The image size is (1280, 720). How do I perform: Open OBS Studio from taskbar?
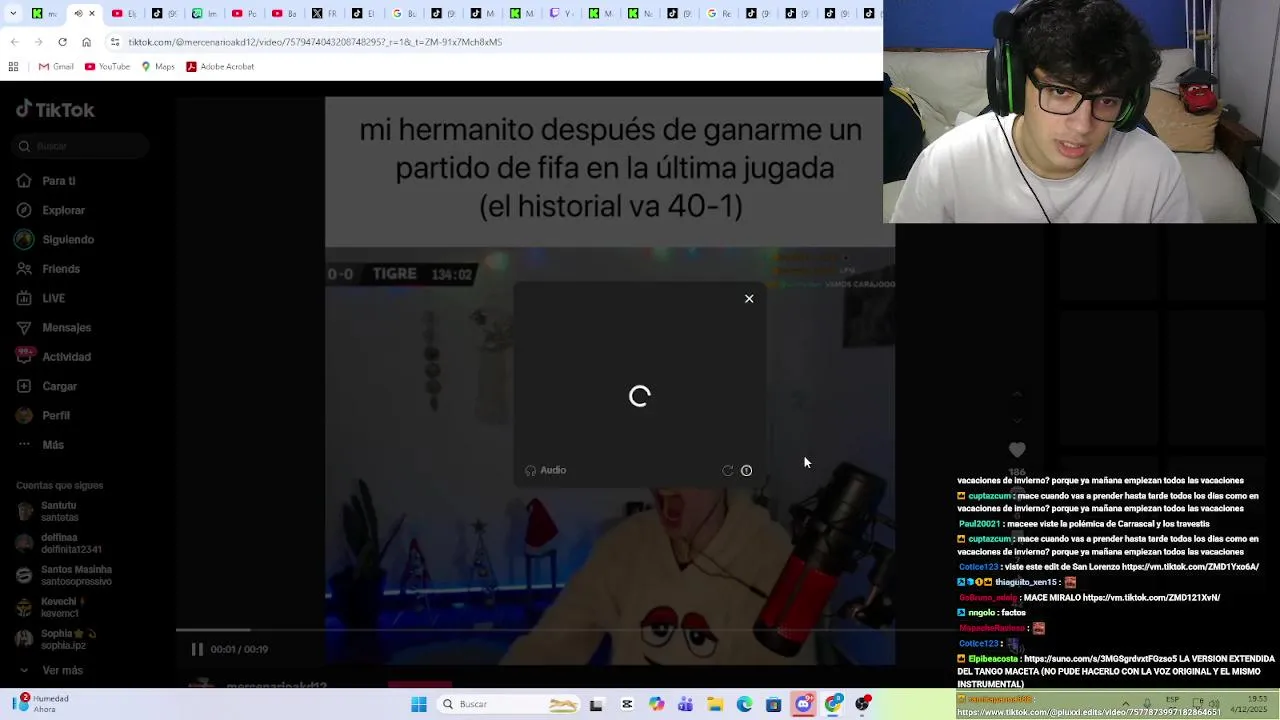862,704
